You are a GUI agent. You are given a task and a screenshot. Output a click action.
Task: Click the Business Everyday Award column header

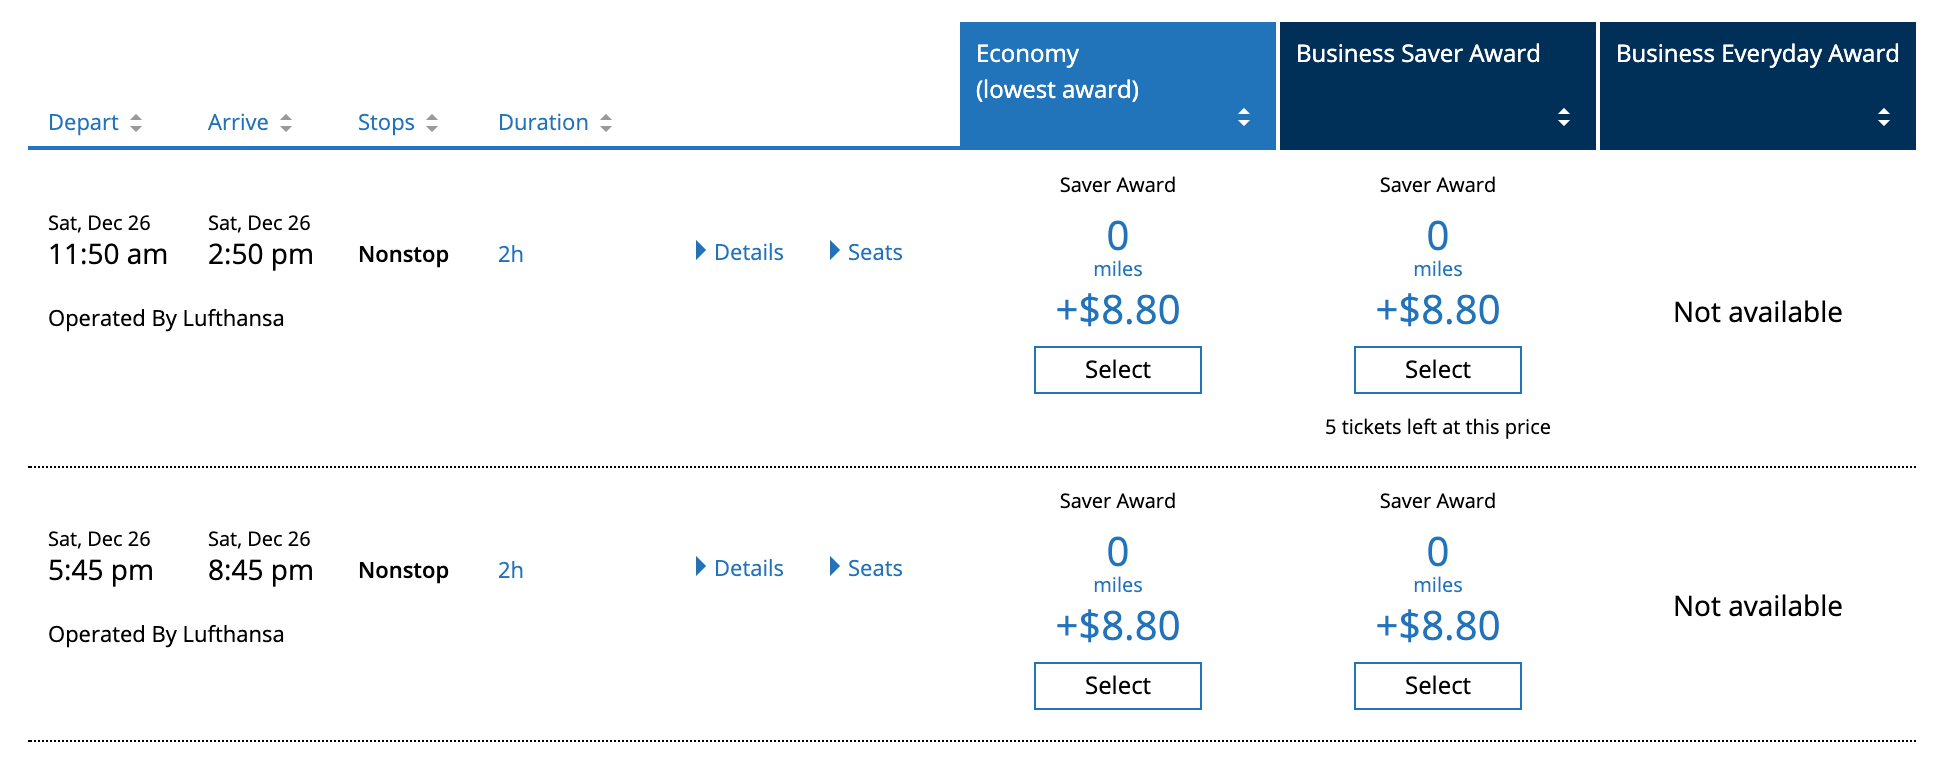[x=1756, y=54]
